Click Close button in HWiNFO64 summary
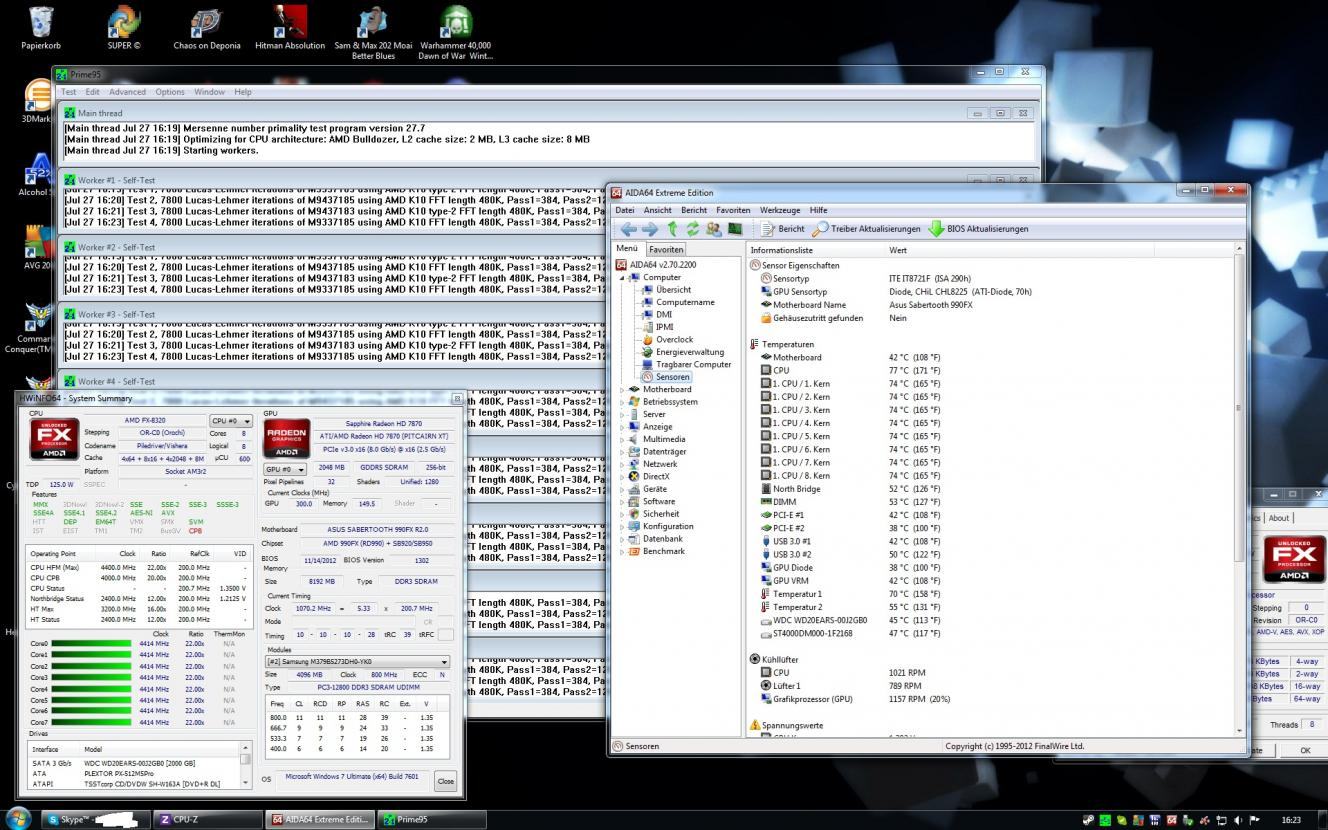Image resolution: width=1328 pixels, height=830 pixels. (445, 781)
